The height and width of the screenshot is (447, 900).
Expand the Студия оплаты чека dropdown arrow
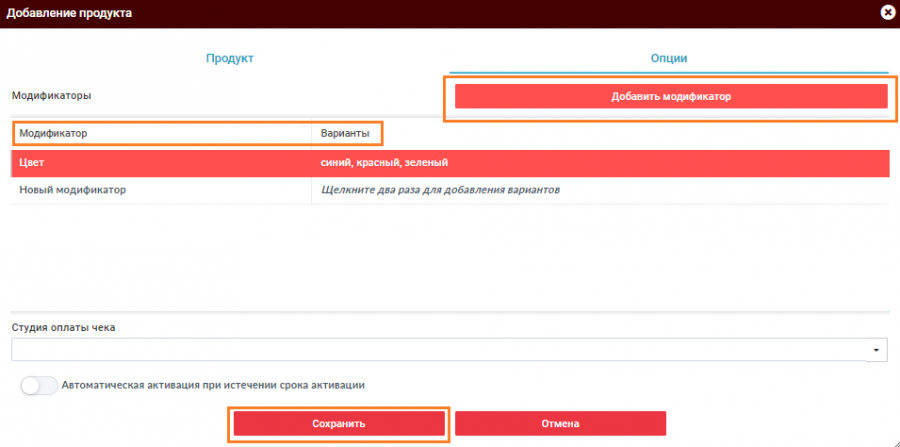(x=877, y=350)
